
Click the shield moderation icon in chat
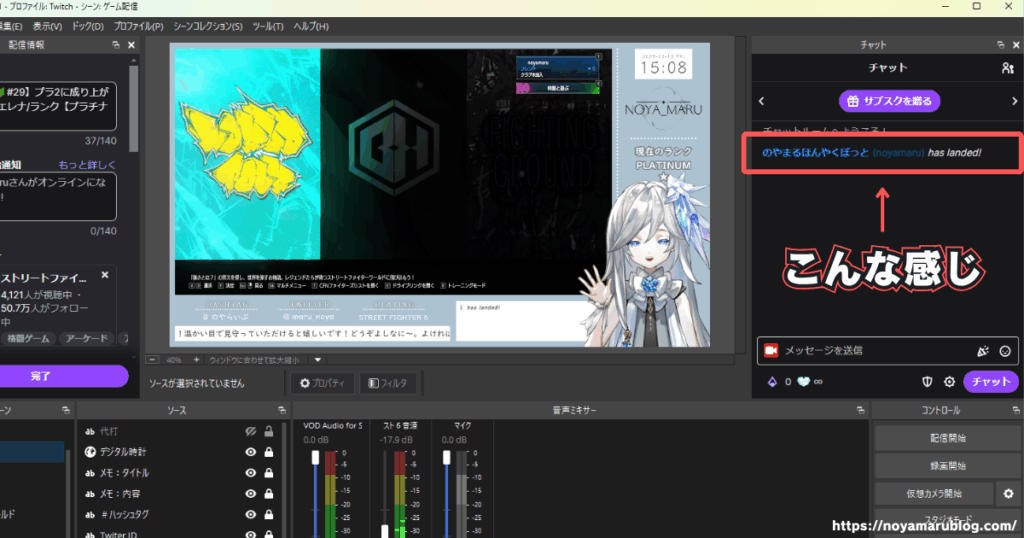926,382
